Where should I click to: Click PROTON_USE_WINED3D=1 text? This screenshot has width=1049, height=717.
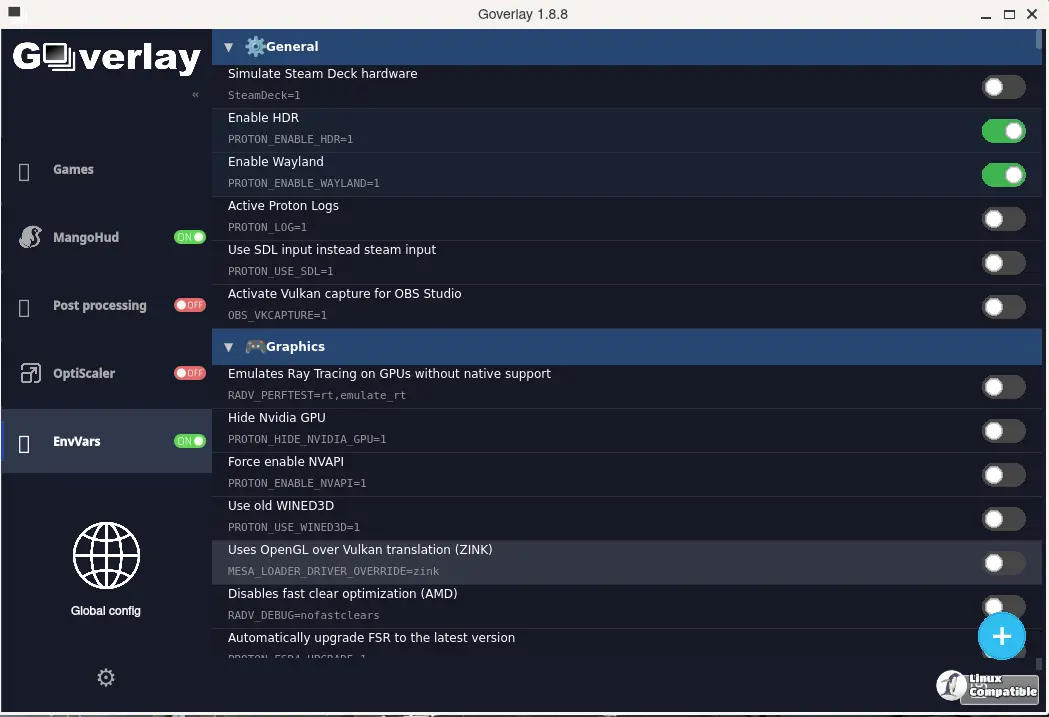294,528
